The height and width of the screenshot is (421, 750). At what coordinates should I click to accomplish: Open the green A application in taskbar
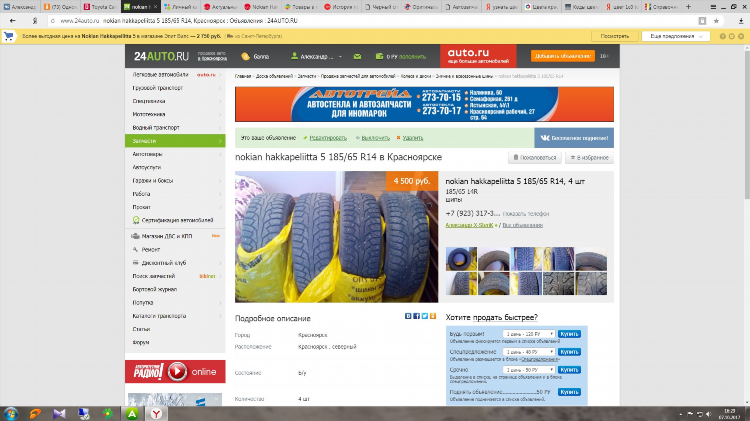click(132, 414)
